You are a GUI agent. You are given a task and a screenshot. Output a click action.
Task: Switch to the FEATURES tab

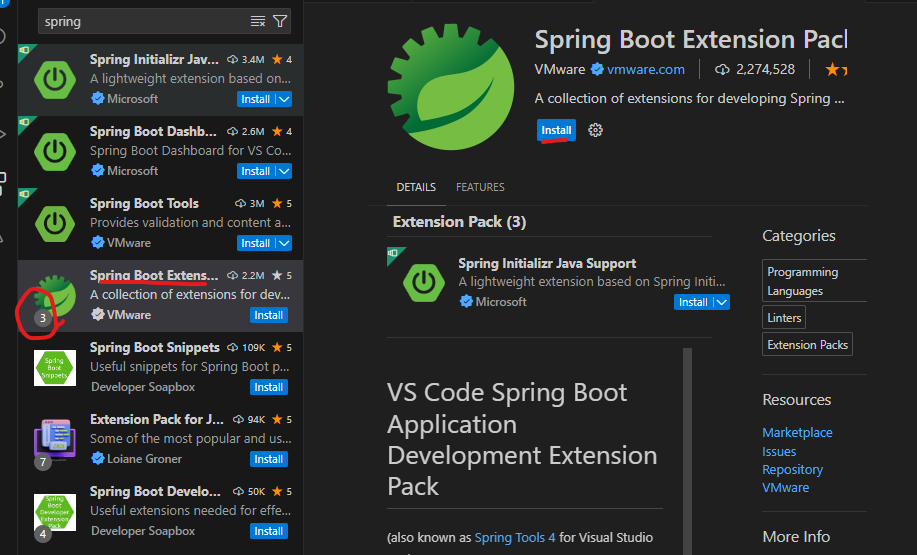click(480, 187)
